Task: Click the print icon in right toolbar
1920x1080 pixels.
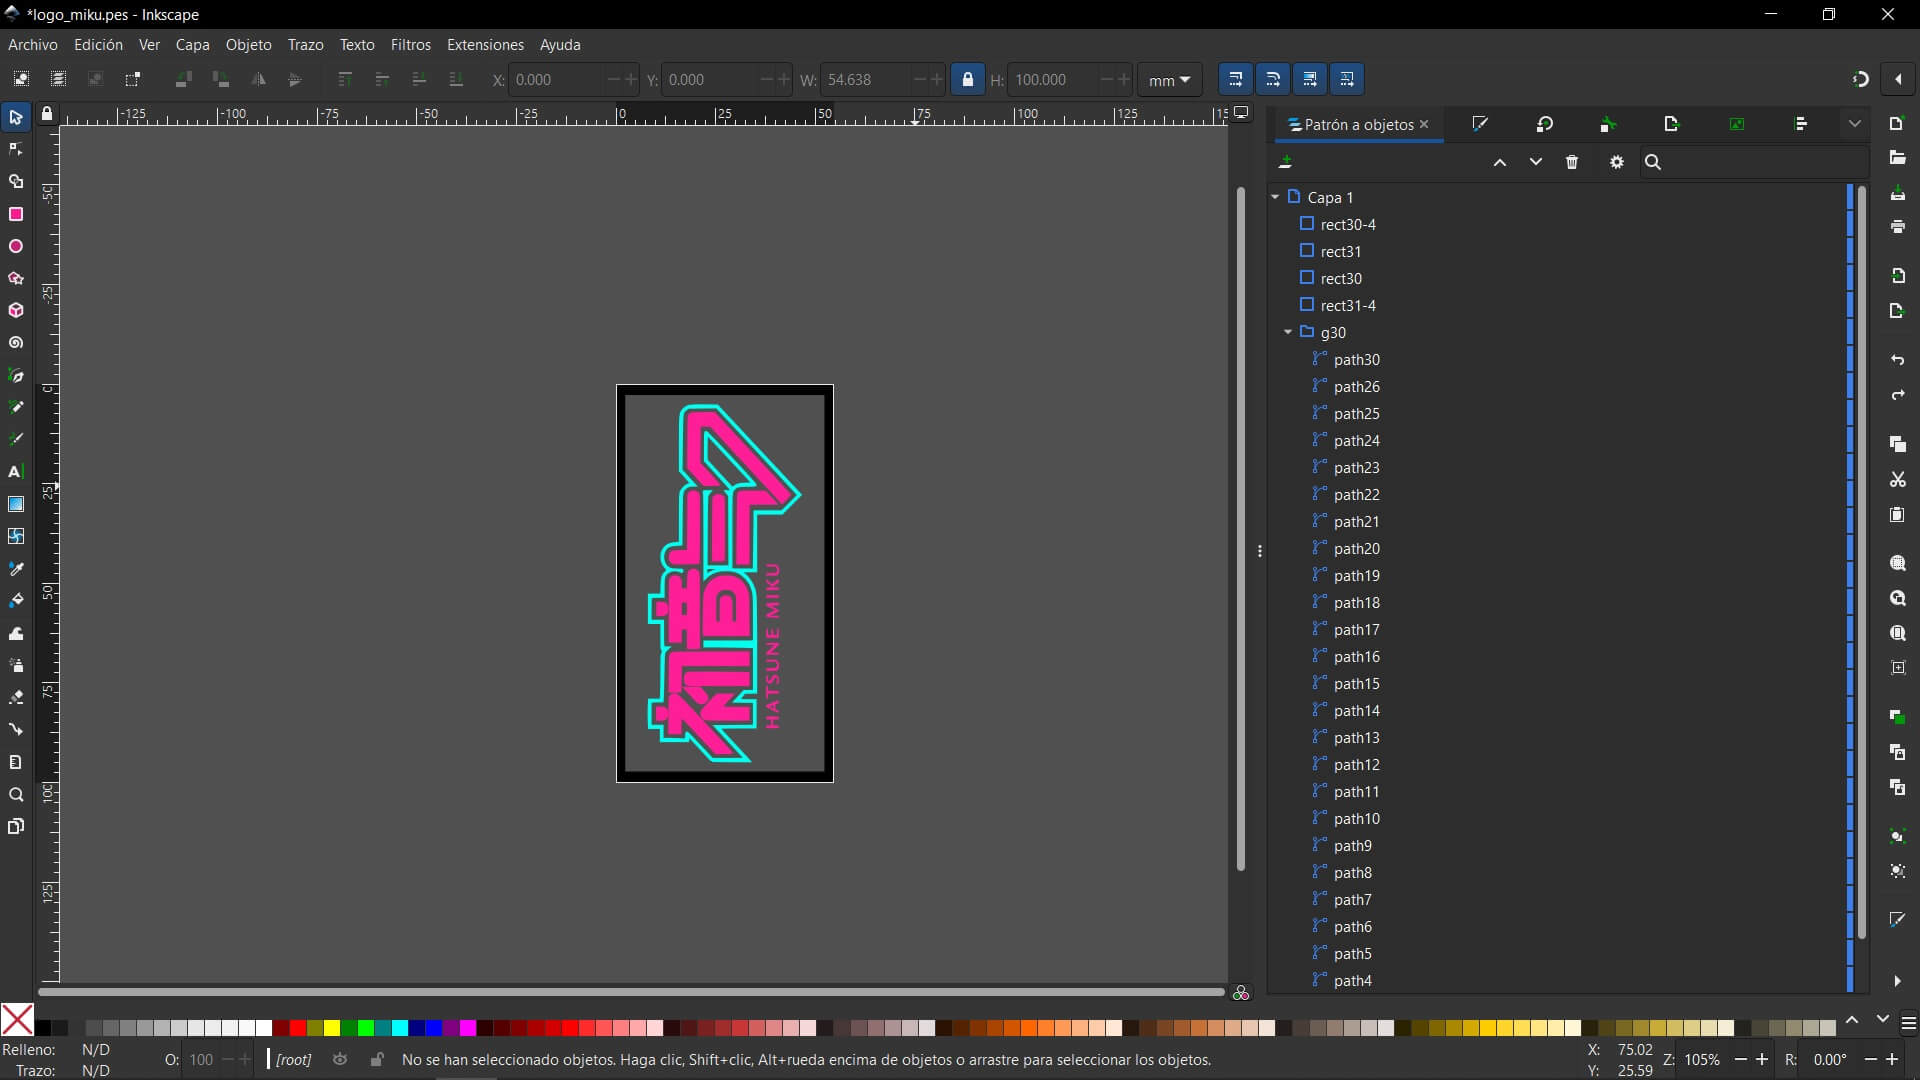Action: click(x=1898, y=227)
